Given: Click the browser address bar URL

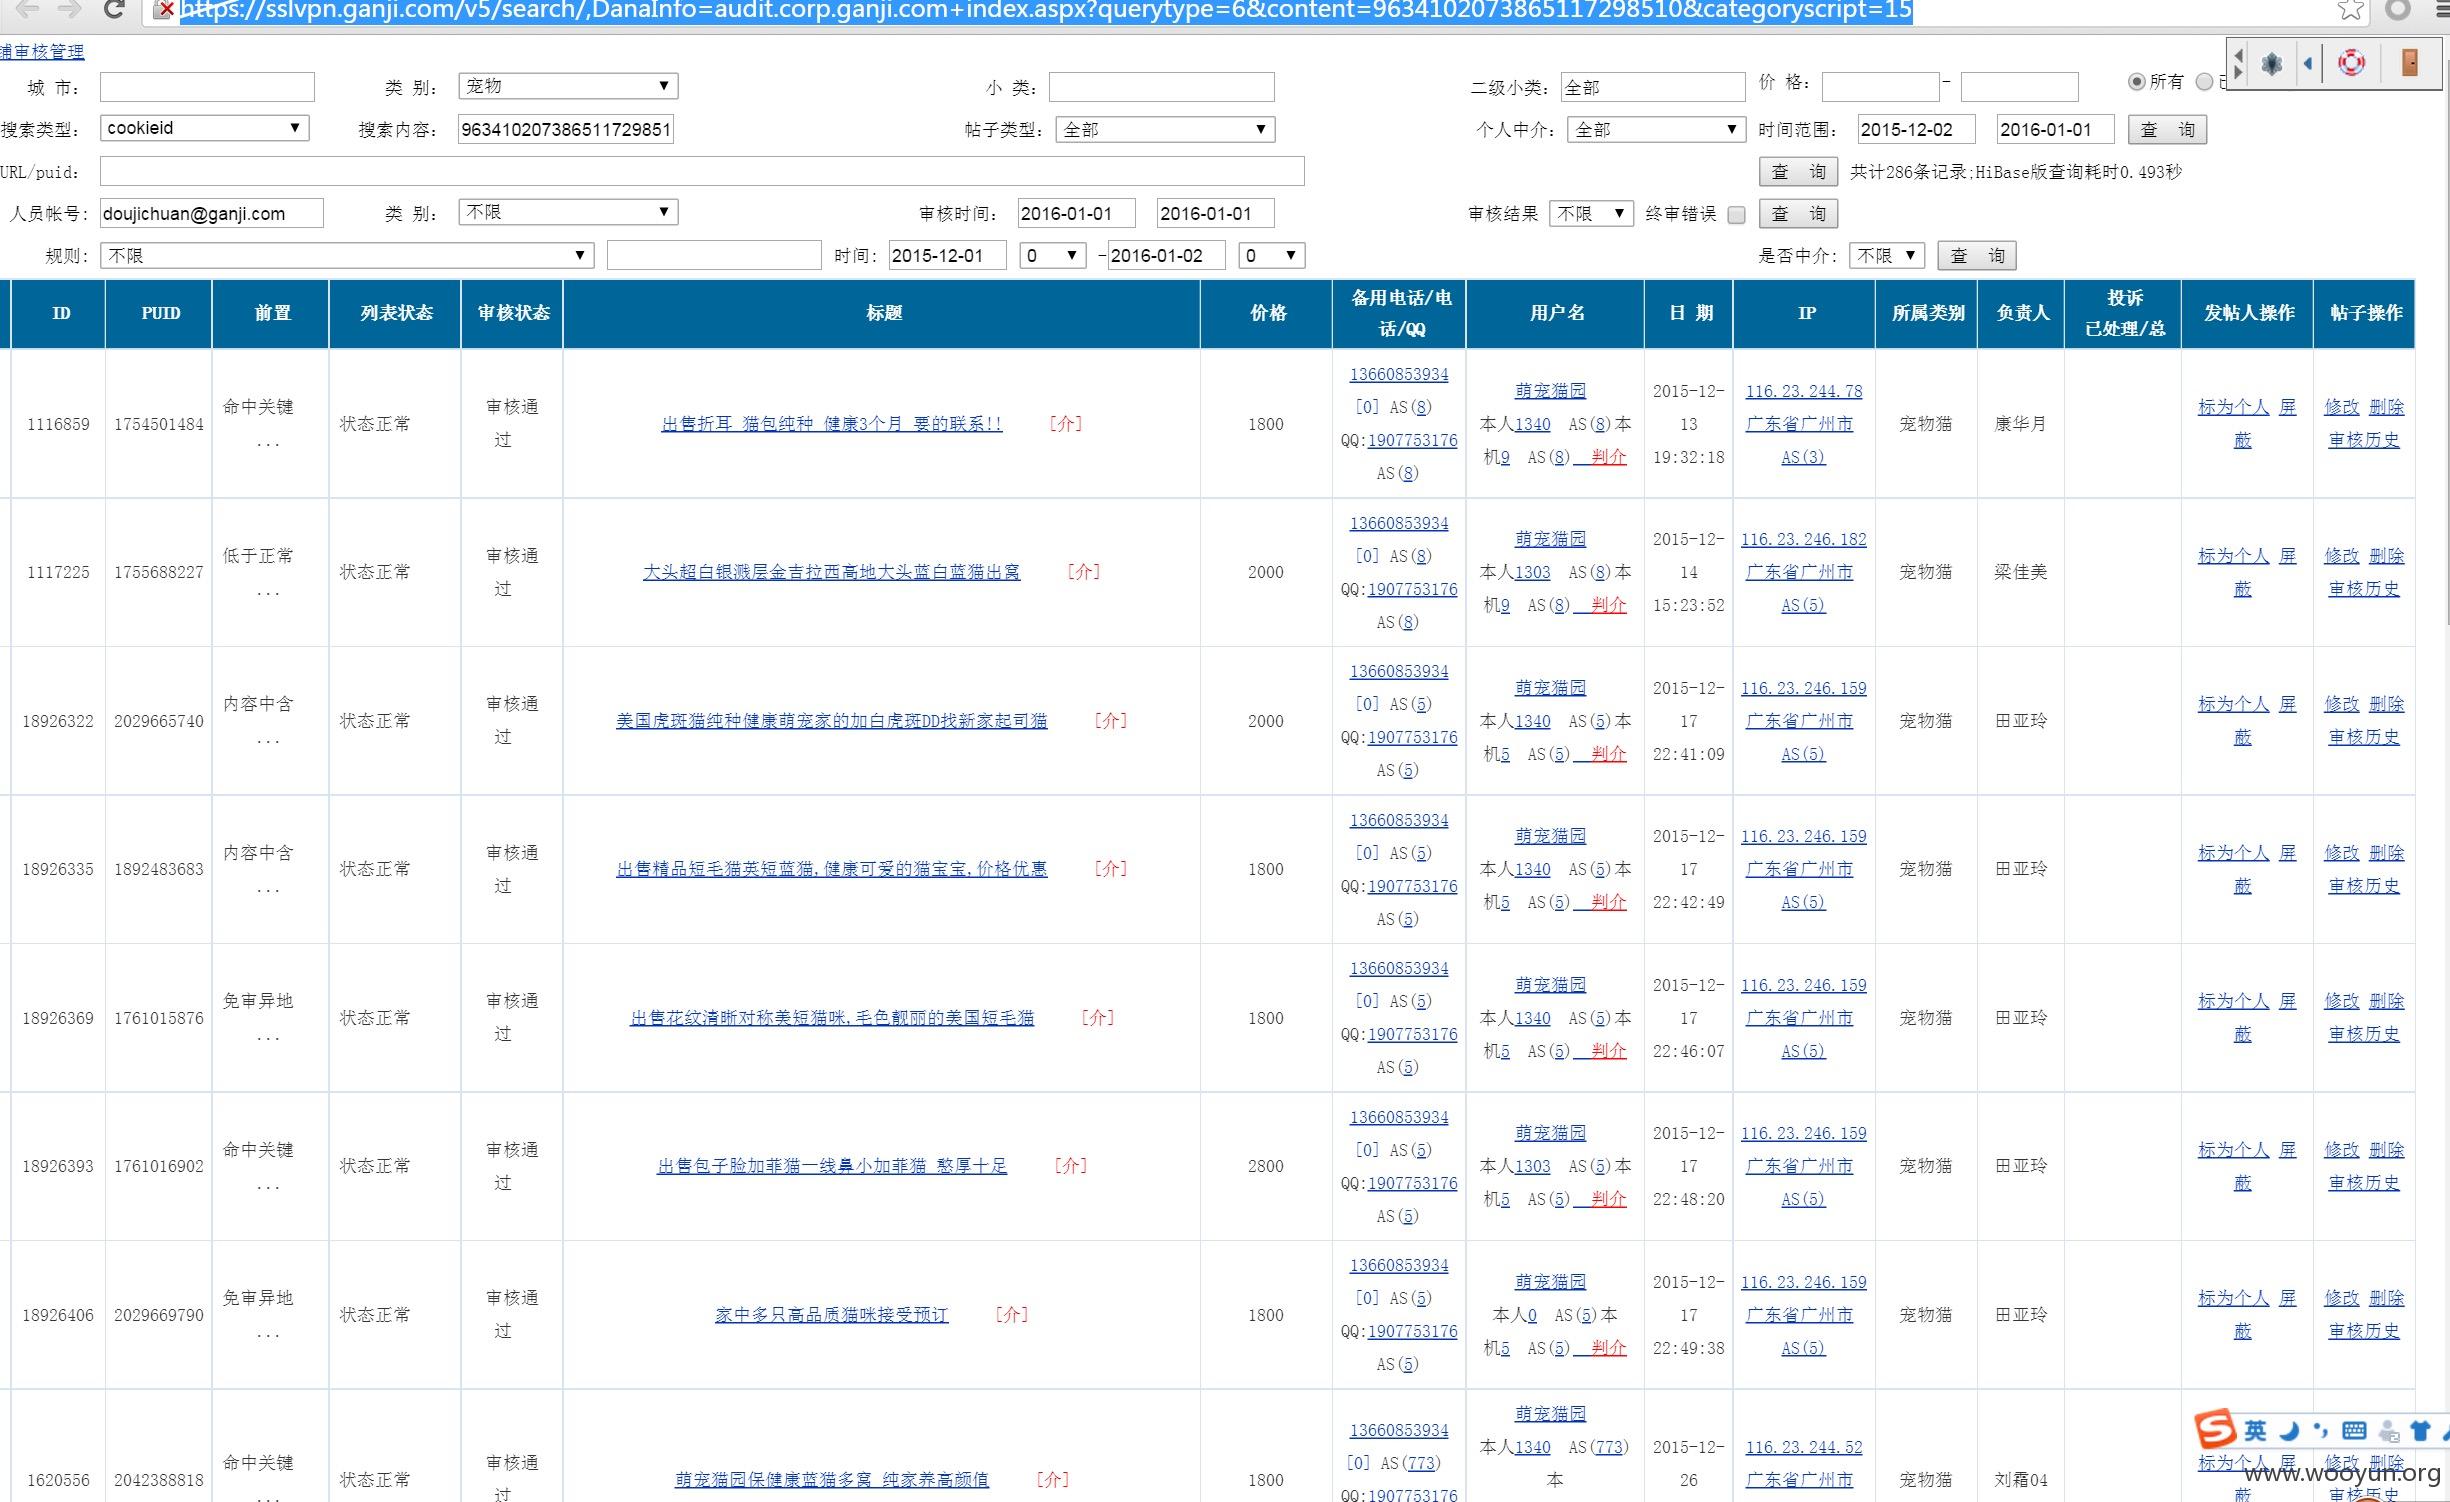Looking at the screenshot, I should pos(1045,11).
